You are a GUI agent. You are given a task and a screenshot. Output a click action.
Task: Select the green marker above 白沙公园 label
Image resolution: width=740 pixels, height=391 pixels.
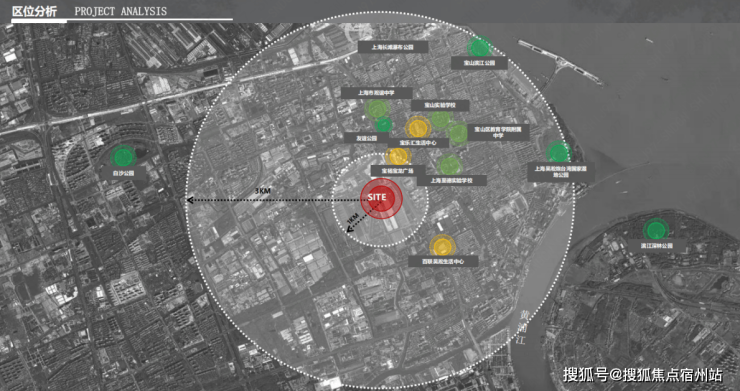(x=123, y=157)
